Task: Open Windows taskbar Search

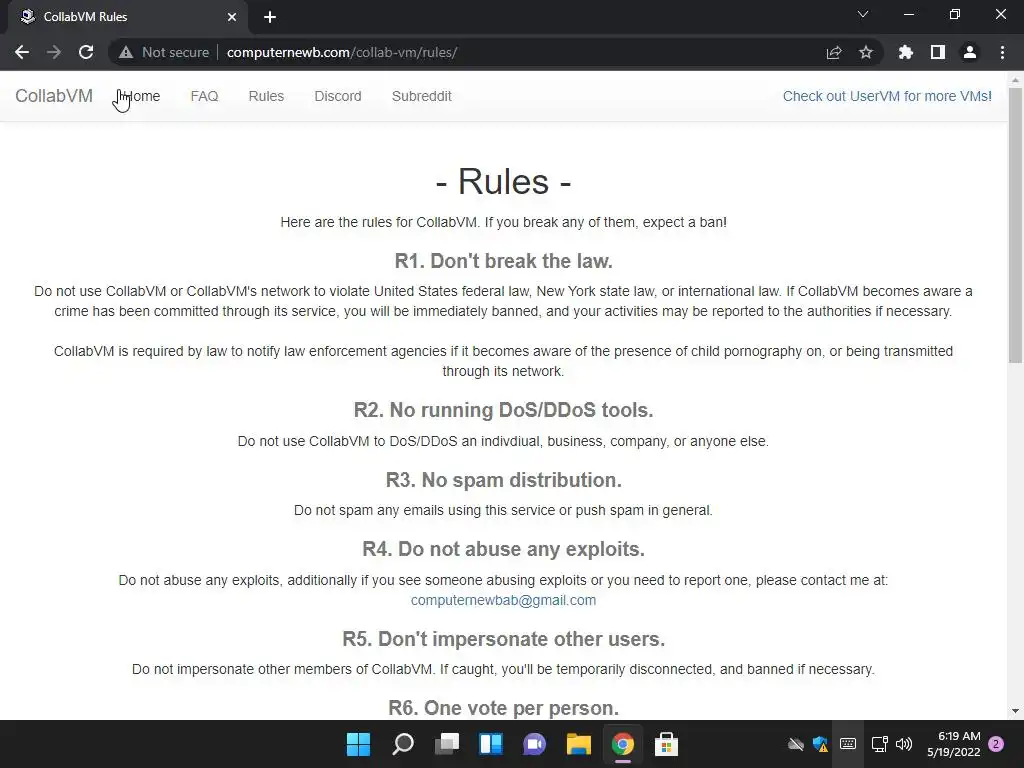Action: (403, 744)
